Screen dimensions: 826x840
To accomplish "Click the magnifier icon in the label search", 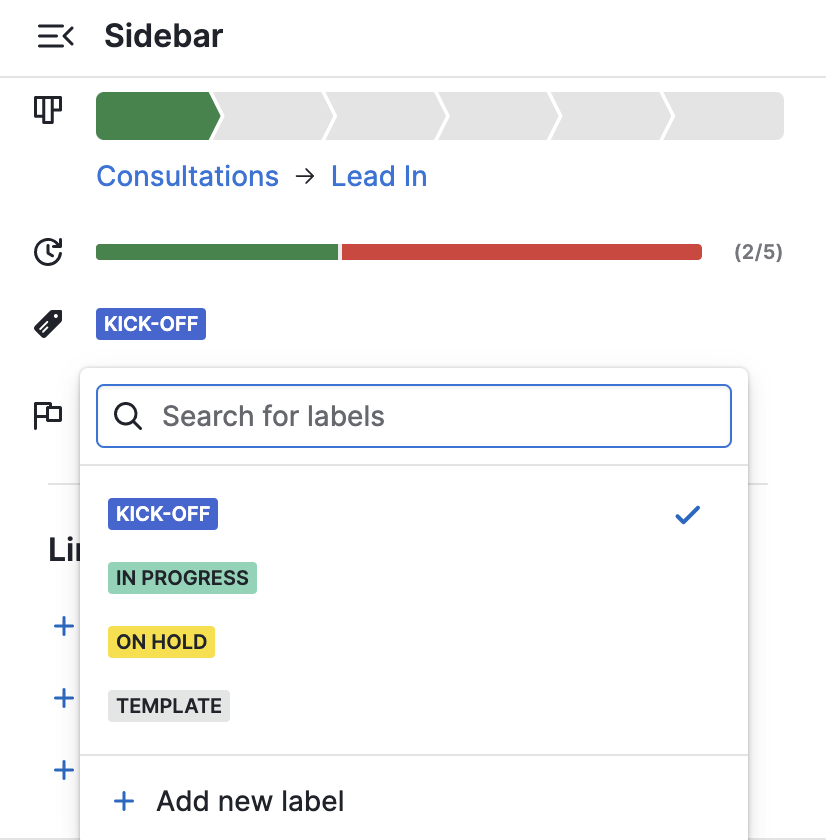I will pos(128,416).
